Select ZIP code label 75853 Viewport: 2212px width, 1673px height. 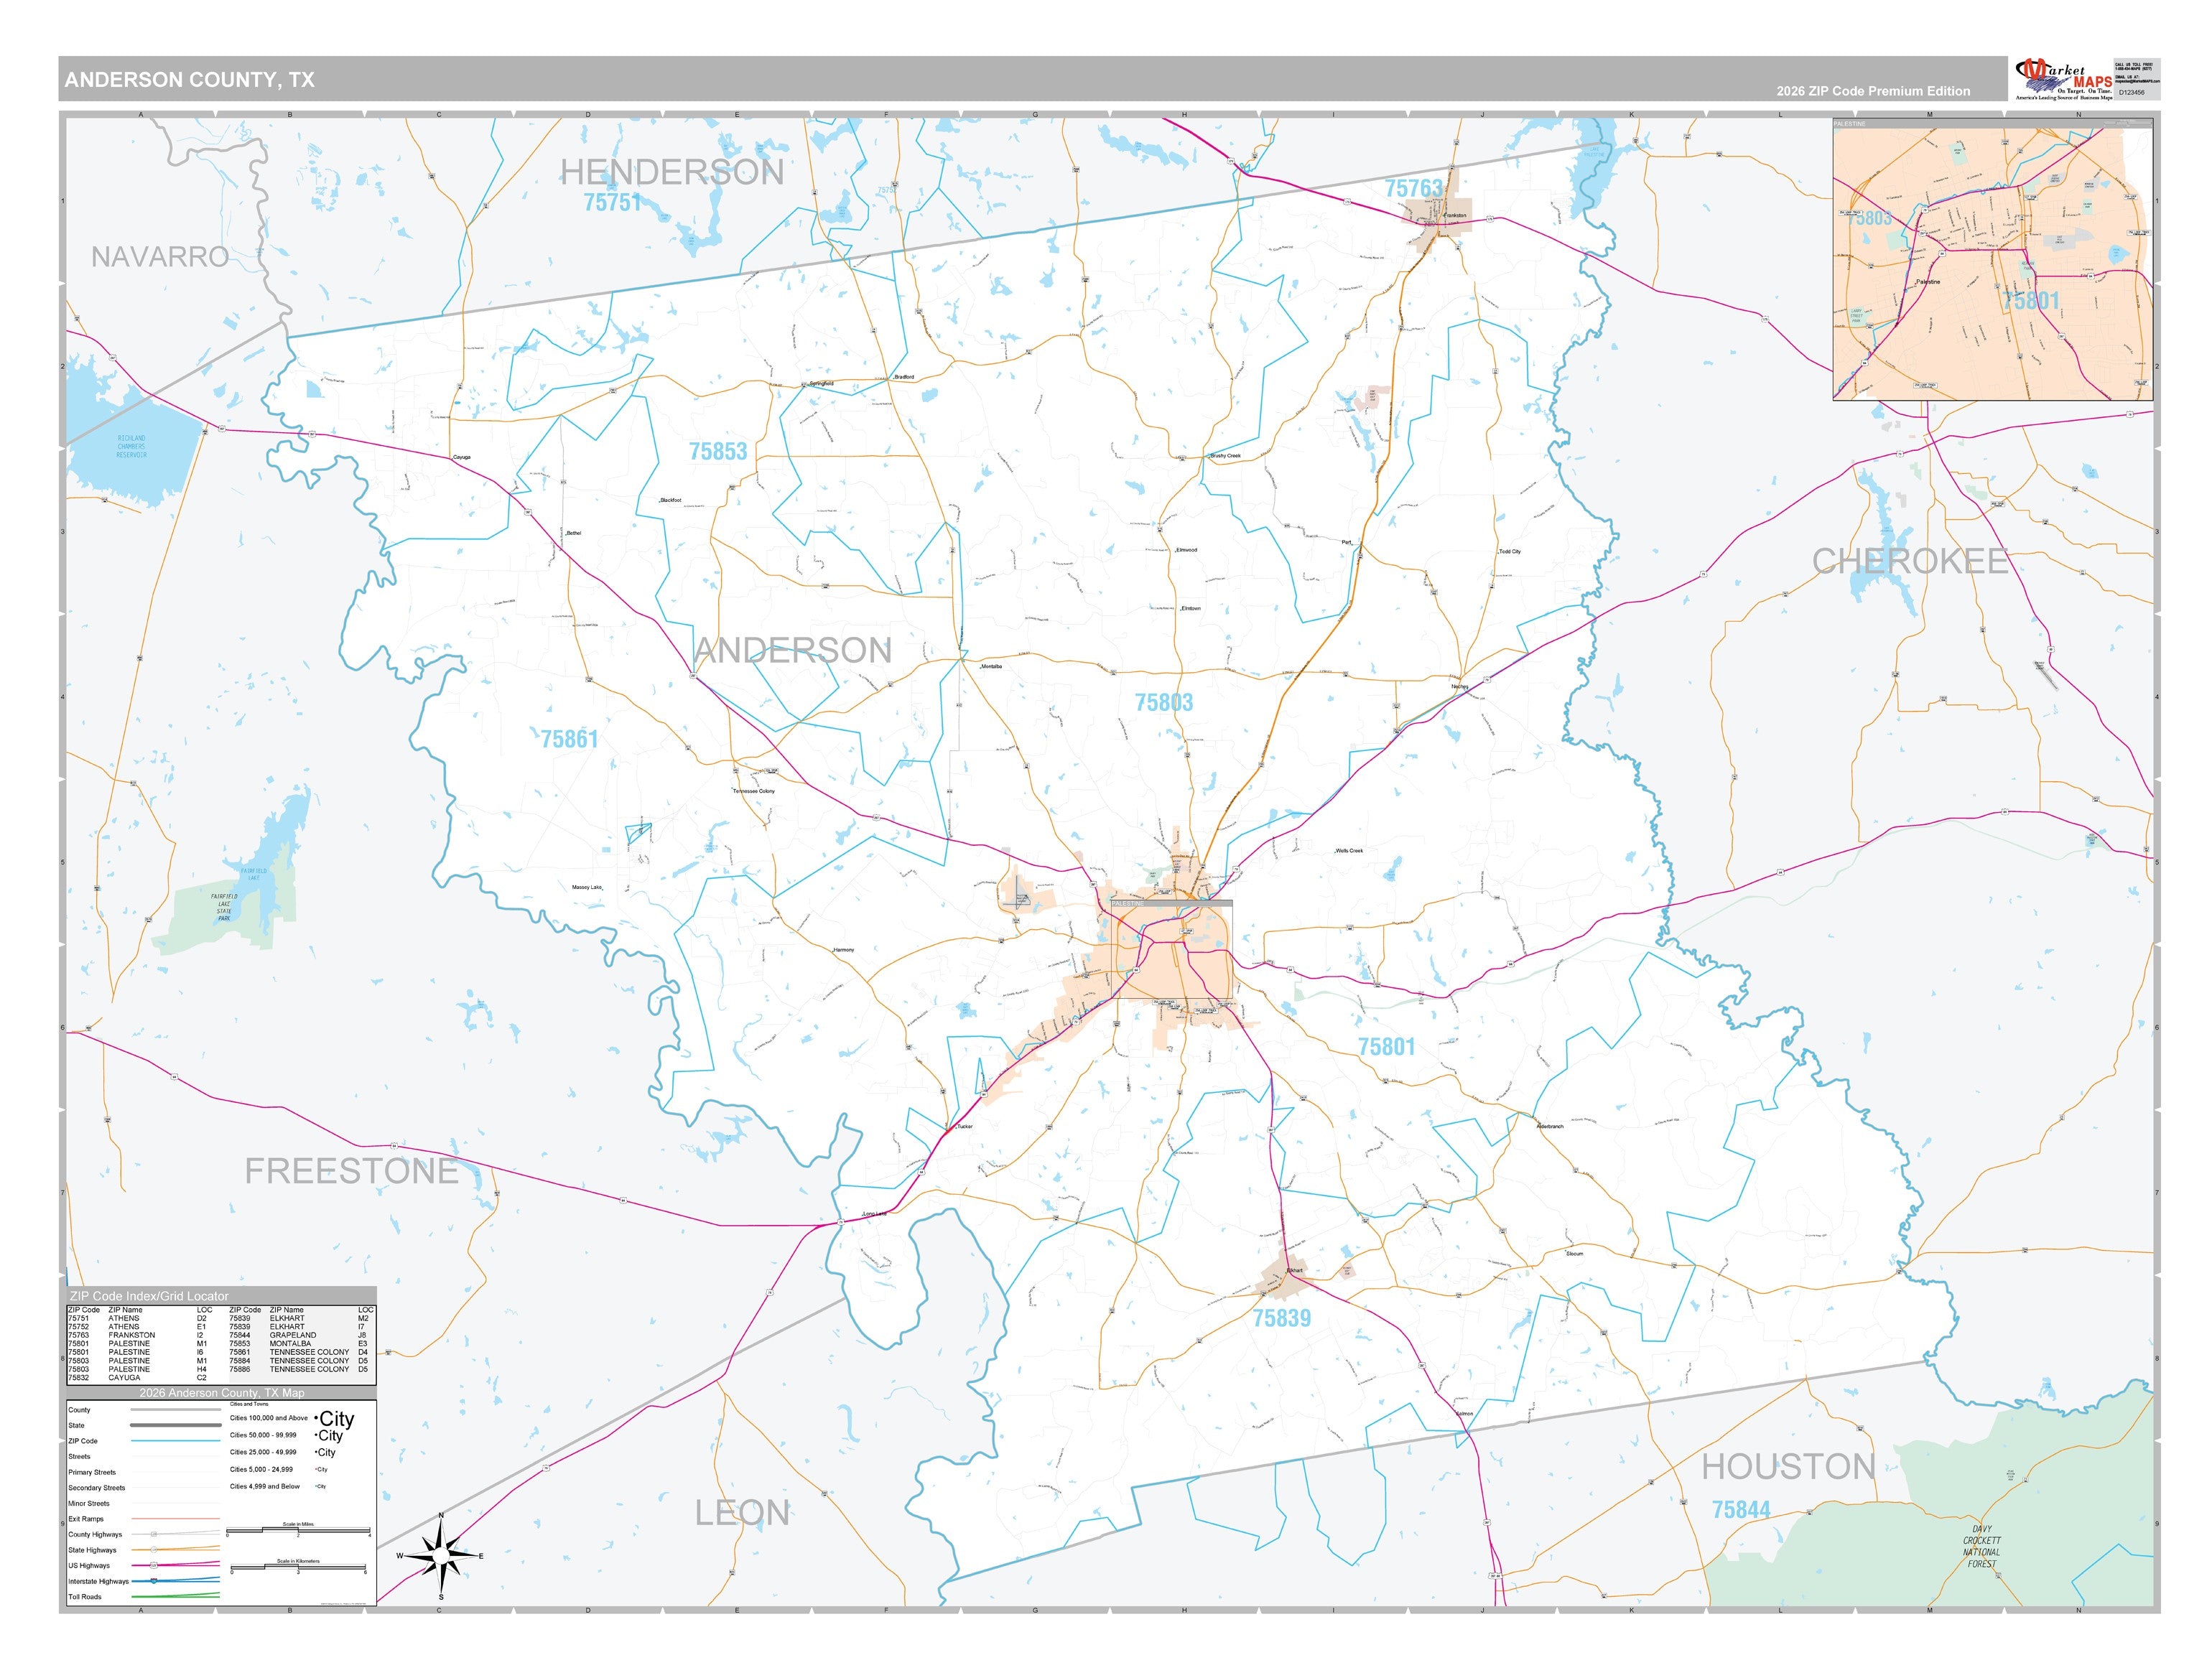tap(718, 452)
